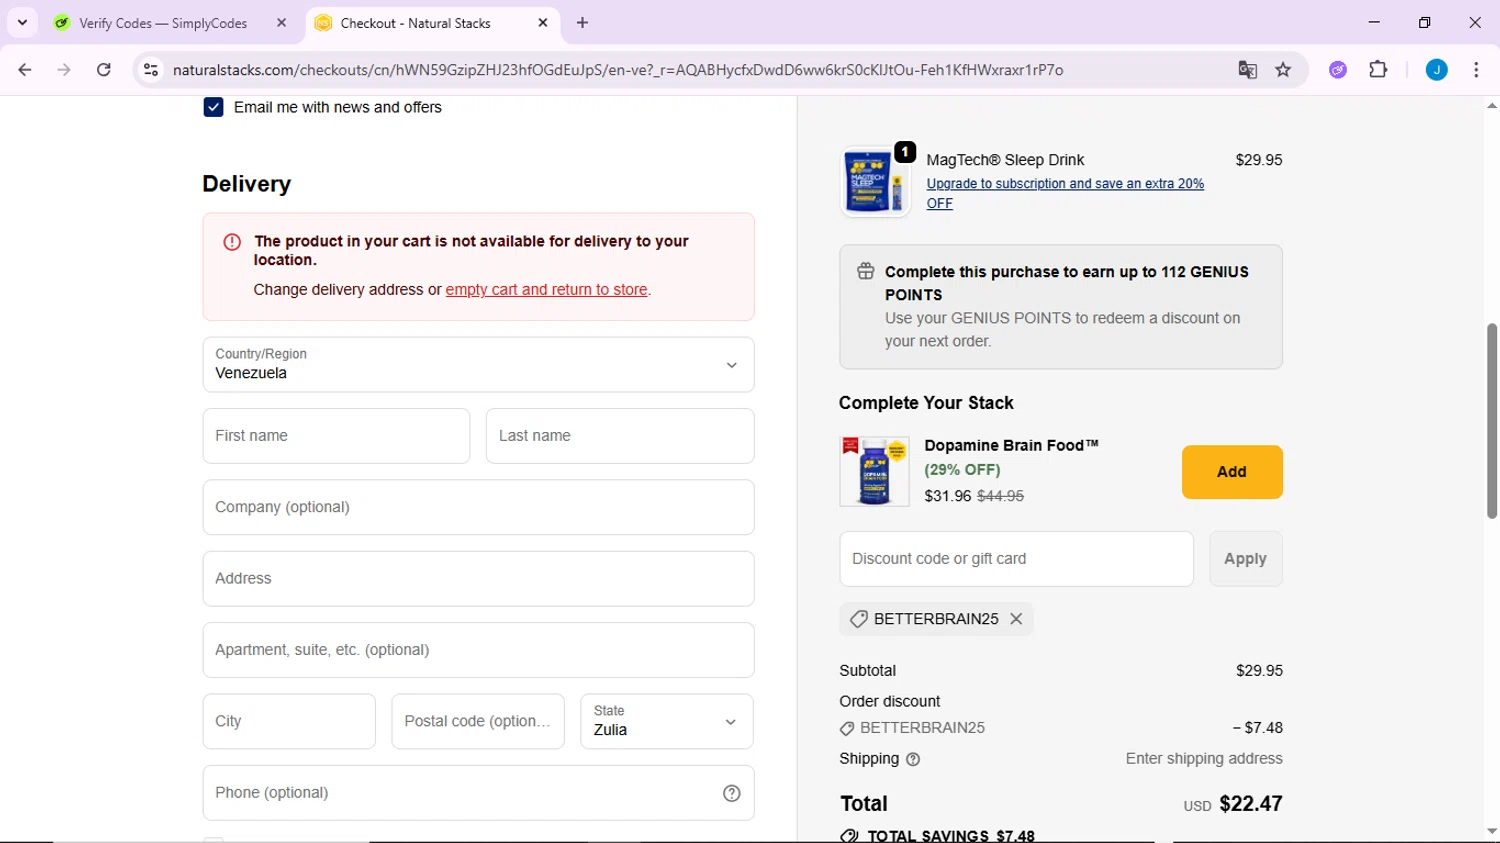
Task: Click the Shipping info question mark icon
Action: [913, 760]
